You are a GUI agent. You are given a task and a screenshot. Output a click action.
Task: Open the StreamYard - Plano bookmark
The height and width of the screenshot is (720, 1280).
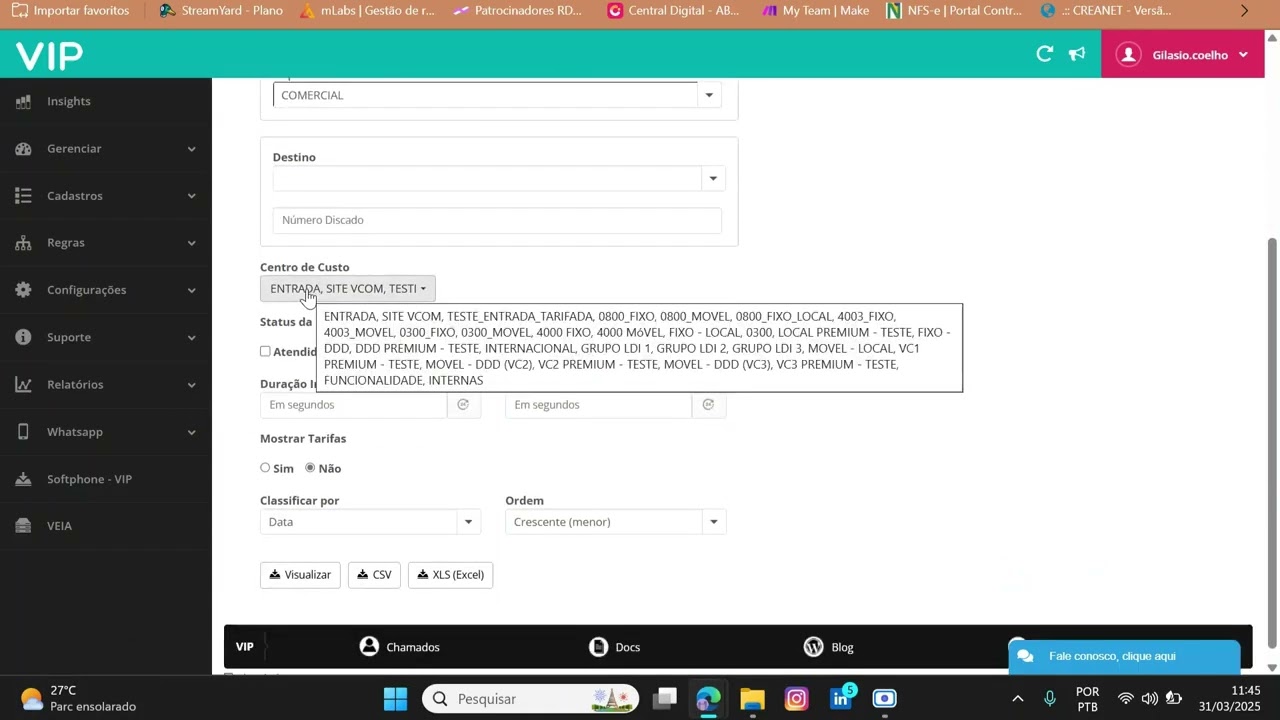click(x=221, y=11)
